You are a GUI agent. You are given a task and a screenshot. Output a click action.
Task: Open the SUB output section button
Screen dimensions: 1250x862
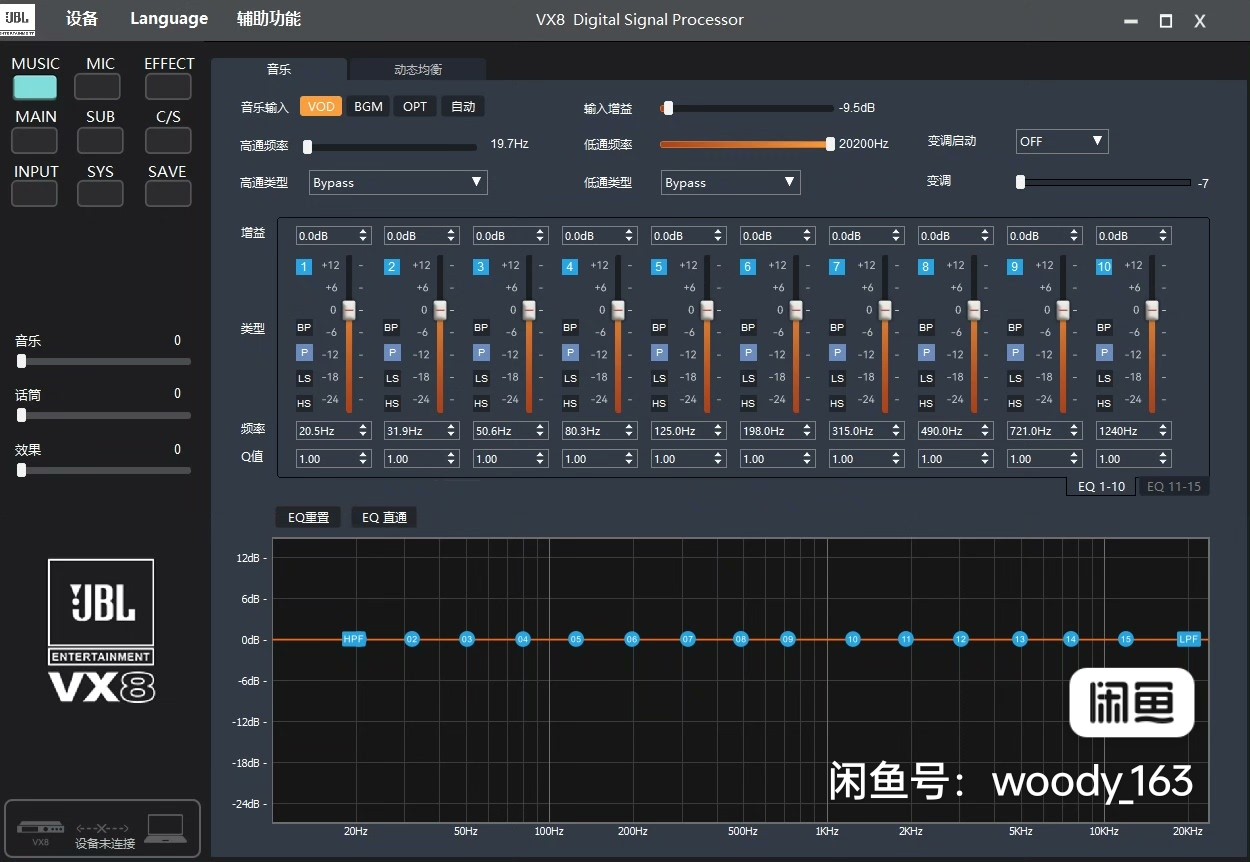pyautogui.click(x=98, y=140)
